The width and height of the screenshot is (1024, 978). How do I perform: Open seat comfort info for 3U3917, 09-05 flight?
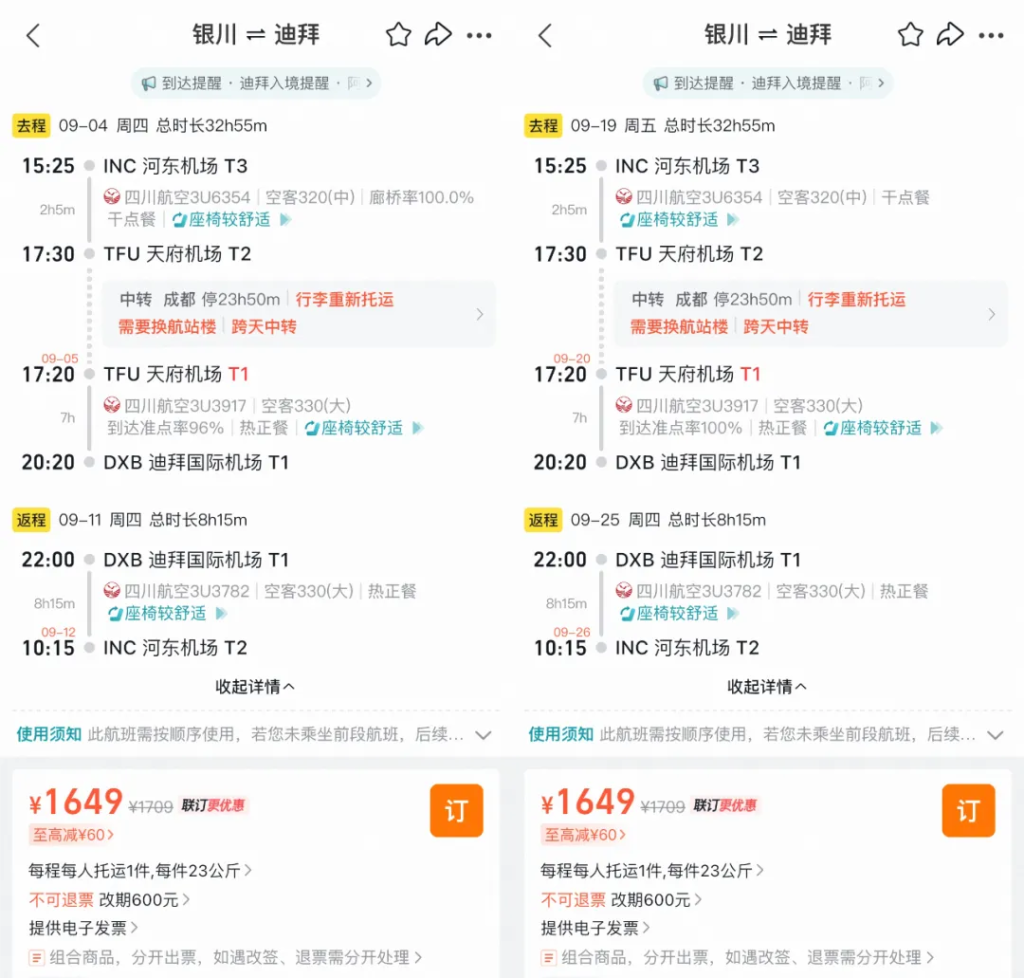click(x=363, y=428)
